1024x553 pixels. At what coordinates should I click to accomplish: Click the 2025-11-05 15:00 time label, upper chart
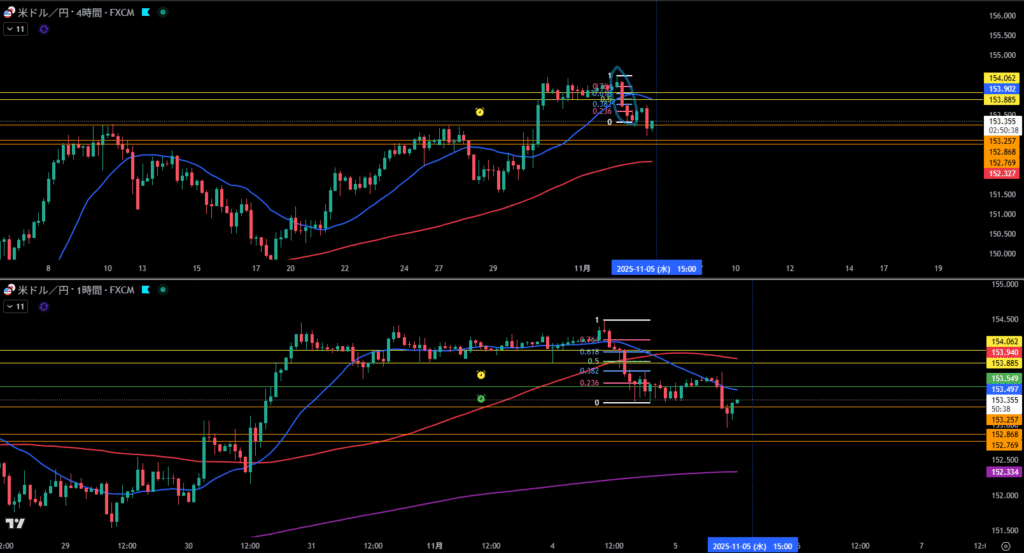click(x=657, y=268)
